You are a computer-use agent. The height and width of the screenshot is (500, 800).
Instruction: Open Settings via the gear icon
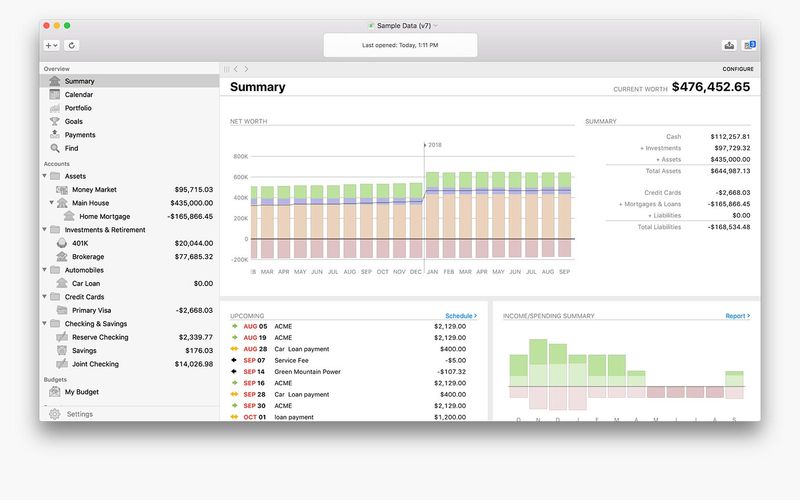coord(55,414)
